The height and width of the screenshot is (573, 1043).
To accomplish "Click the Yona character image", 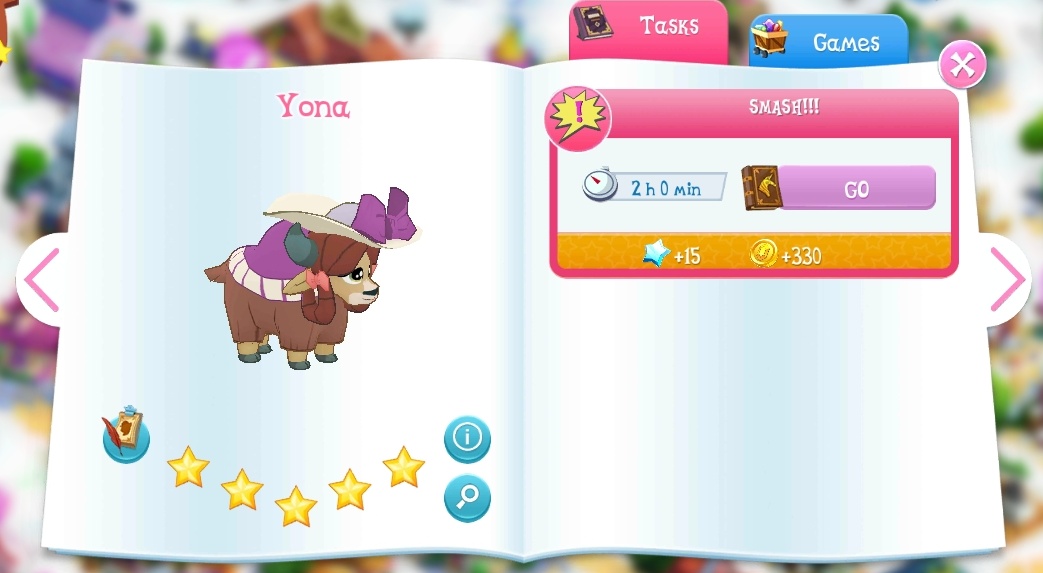I will [x=313, y=278].
